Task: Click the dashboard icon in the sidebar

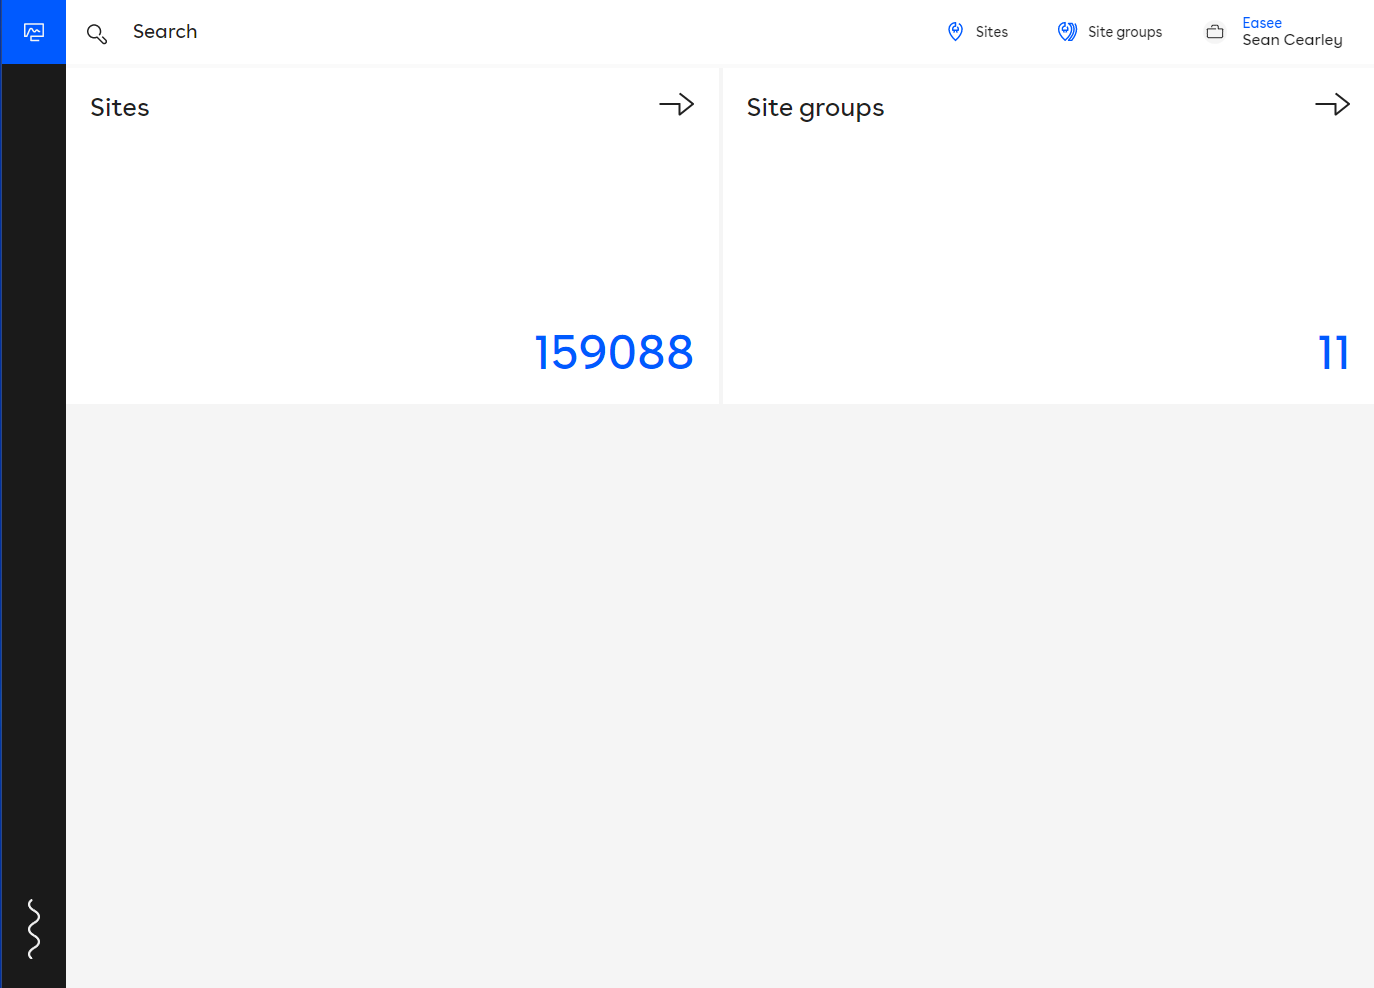Action: [33, 32]
